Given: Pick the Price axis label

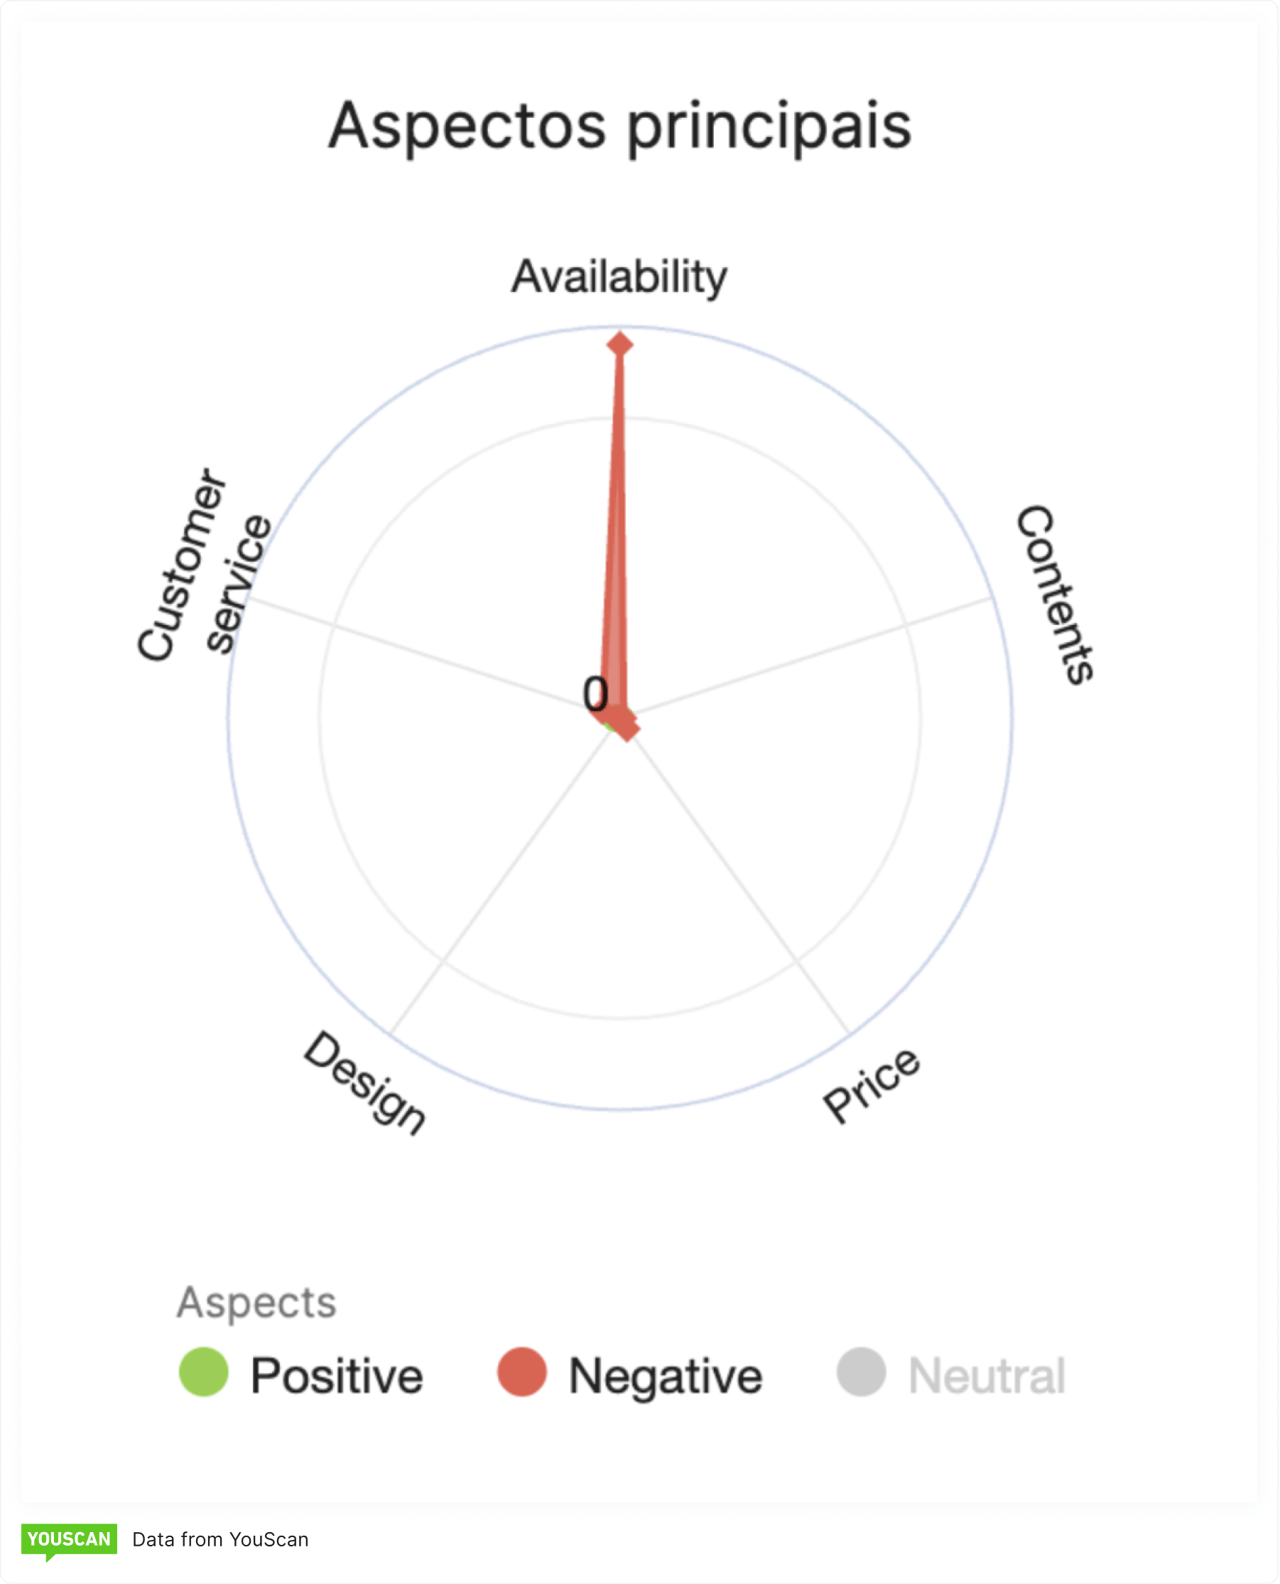Looking at the screenshot, I should coord(871,1084).
